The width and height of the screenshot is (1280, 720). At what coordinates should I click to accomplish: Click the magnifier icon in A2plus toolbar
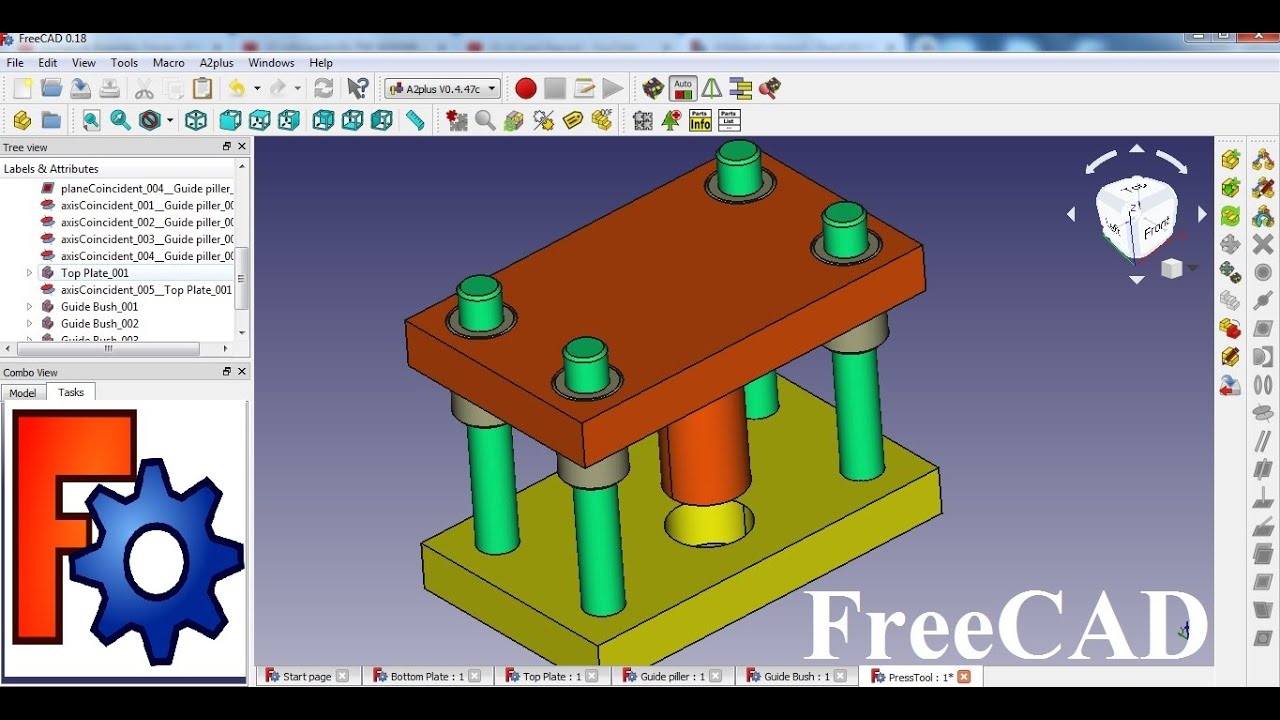coord(485,121)
